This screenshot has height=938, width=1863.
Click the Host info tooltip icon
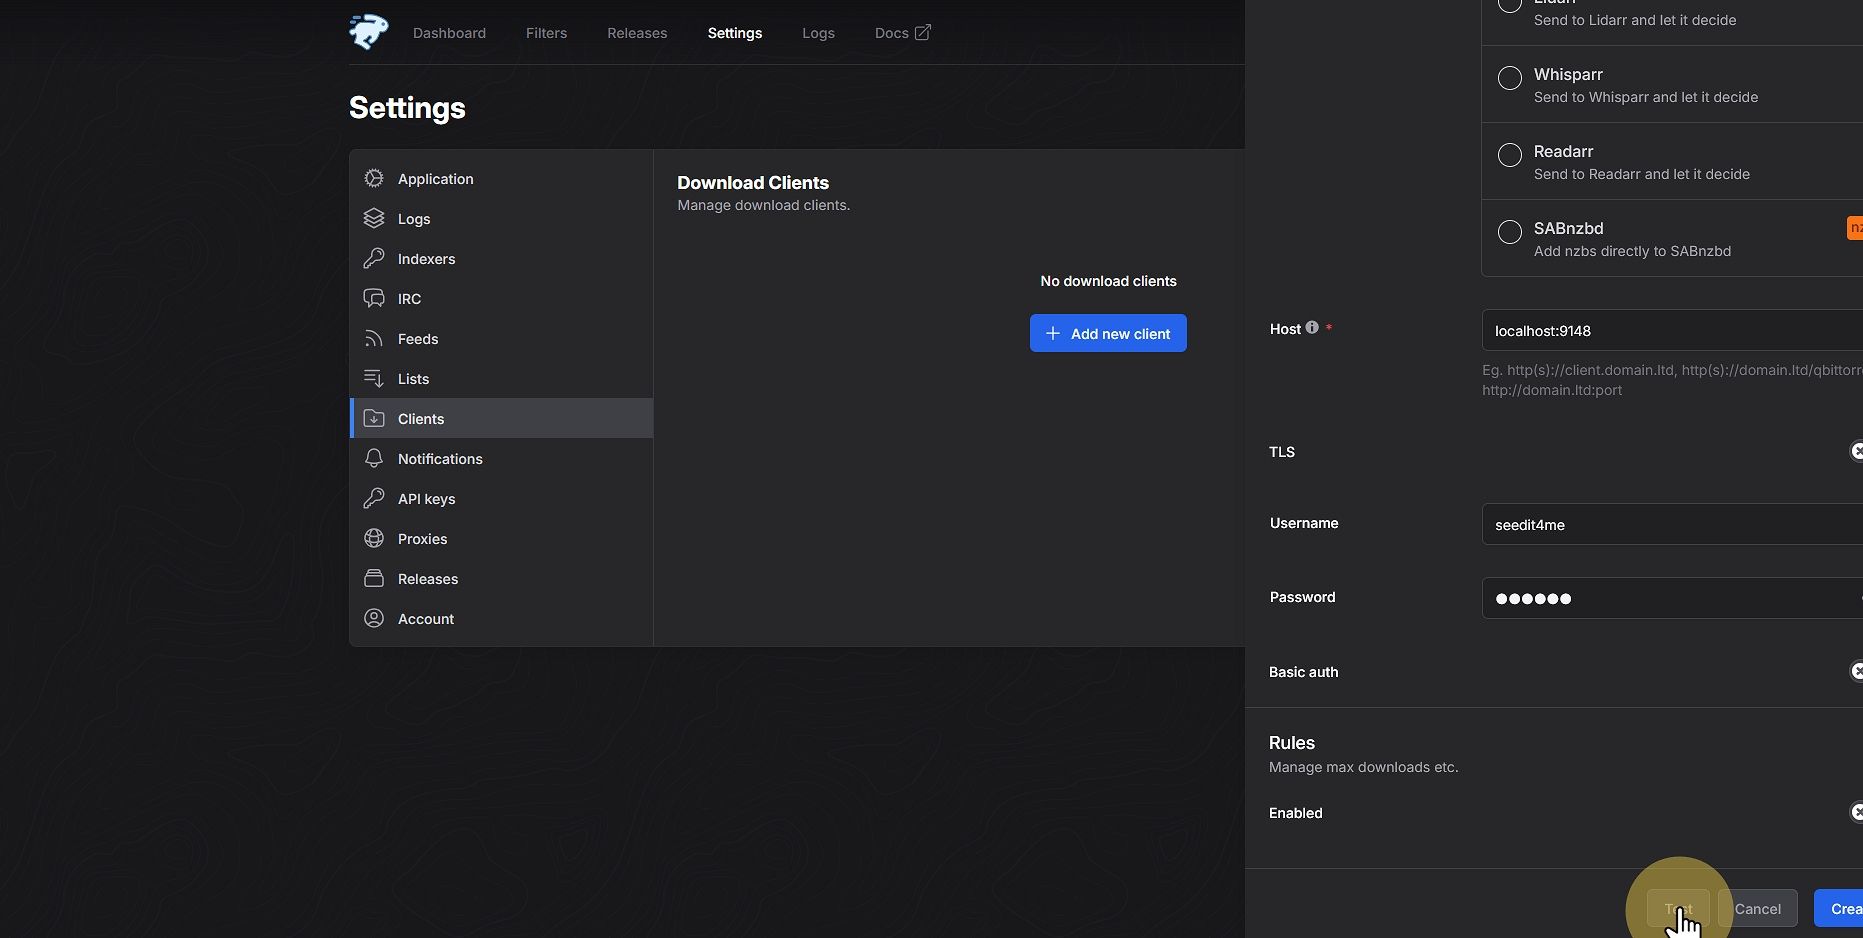click(1312, 327)
